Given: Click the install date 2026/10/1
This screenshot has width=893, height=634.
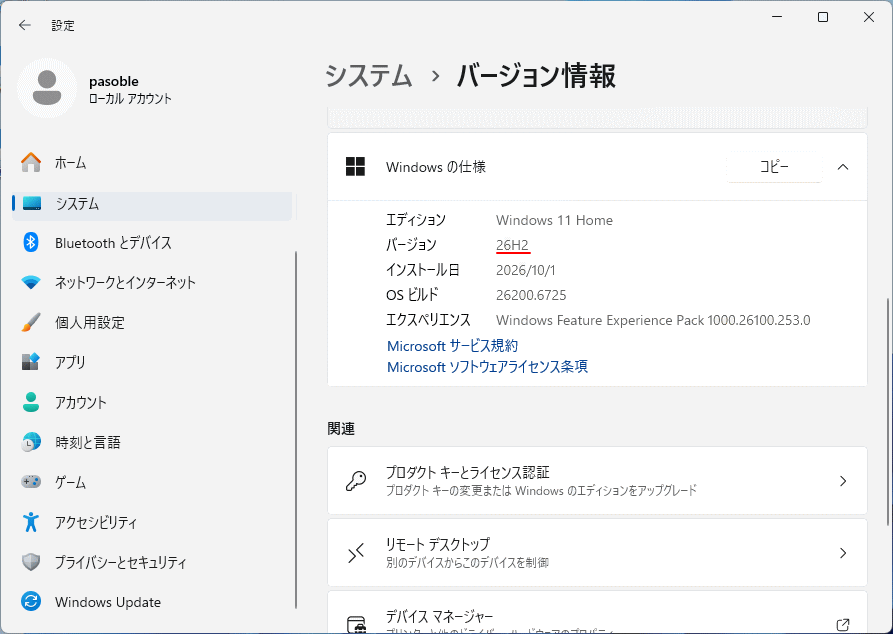Looking at the screenshot, I should coord(526,270).
